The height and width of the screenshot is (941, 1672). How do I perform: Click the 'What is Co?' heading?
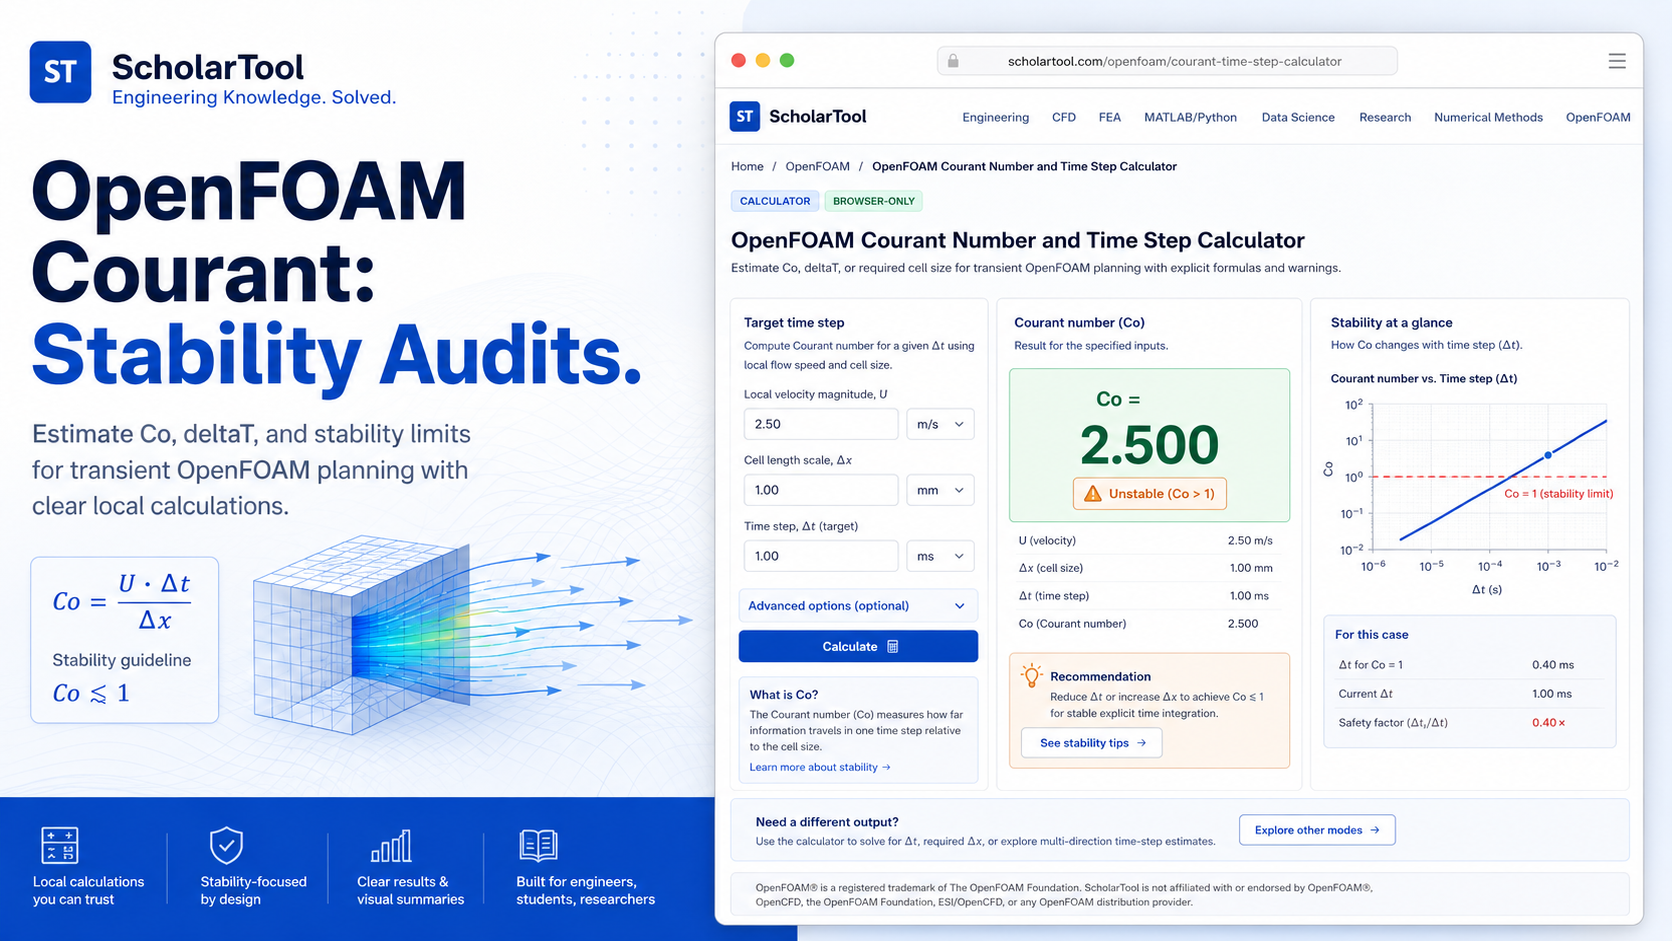[784, 694]
